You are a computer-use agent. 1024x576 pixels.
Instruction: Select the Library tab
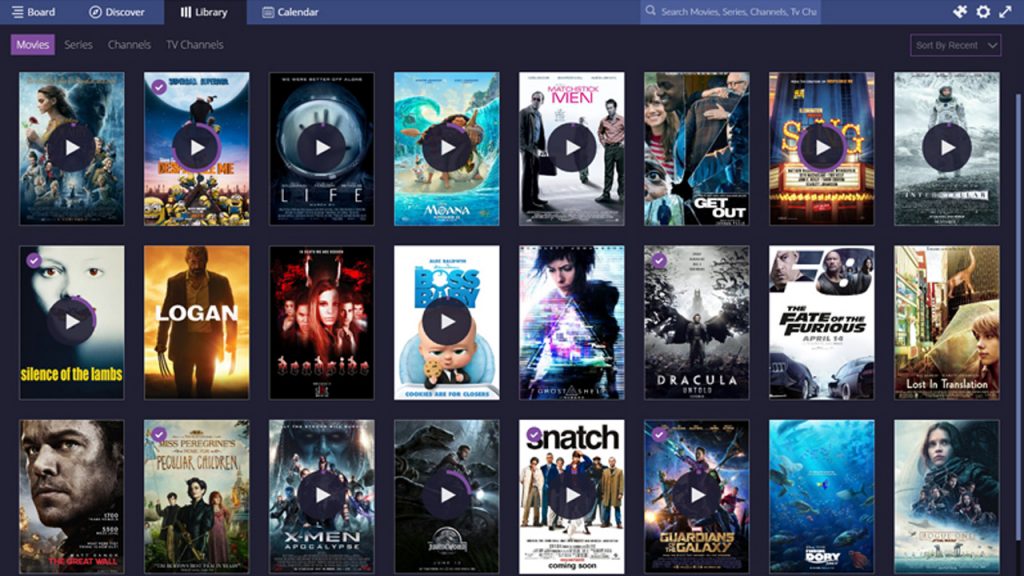[x=204, y=12]
